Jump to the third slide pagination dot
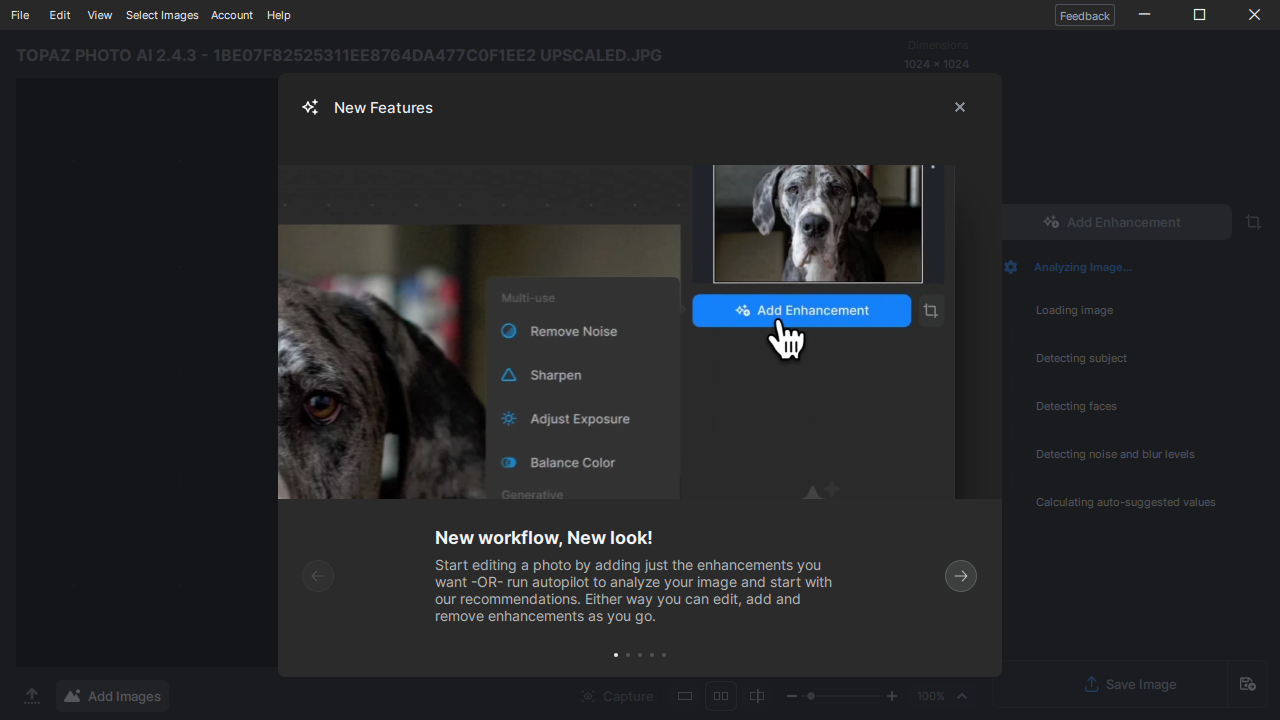Image resolution: width=1280 pixels, height=720 pixels. [x=640, y=655]
